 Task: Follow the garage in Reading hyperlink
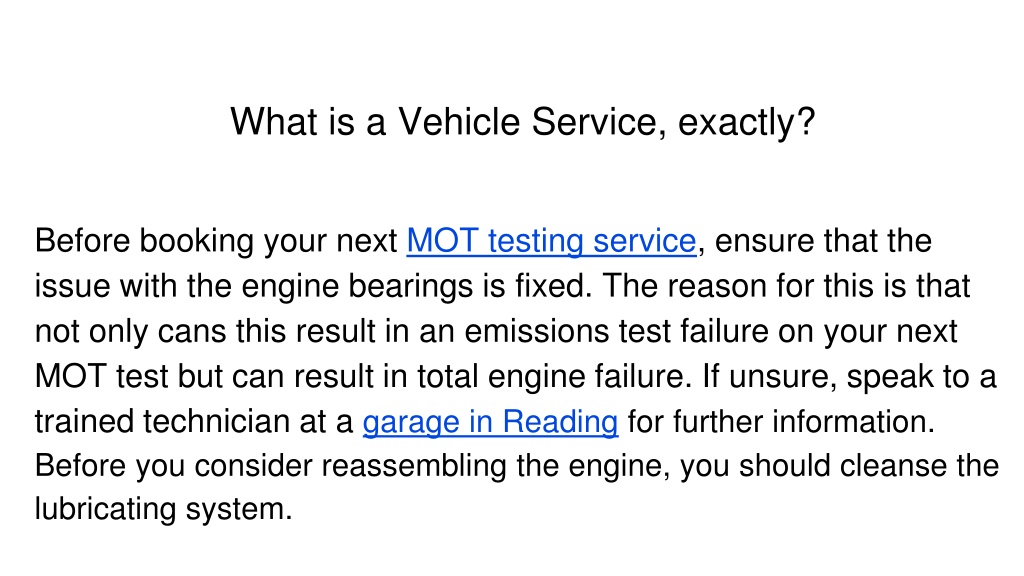pos(490,422)
